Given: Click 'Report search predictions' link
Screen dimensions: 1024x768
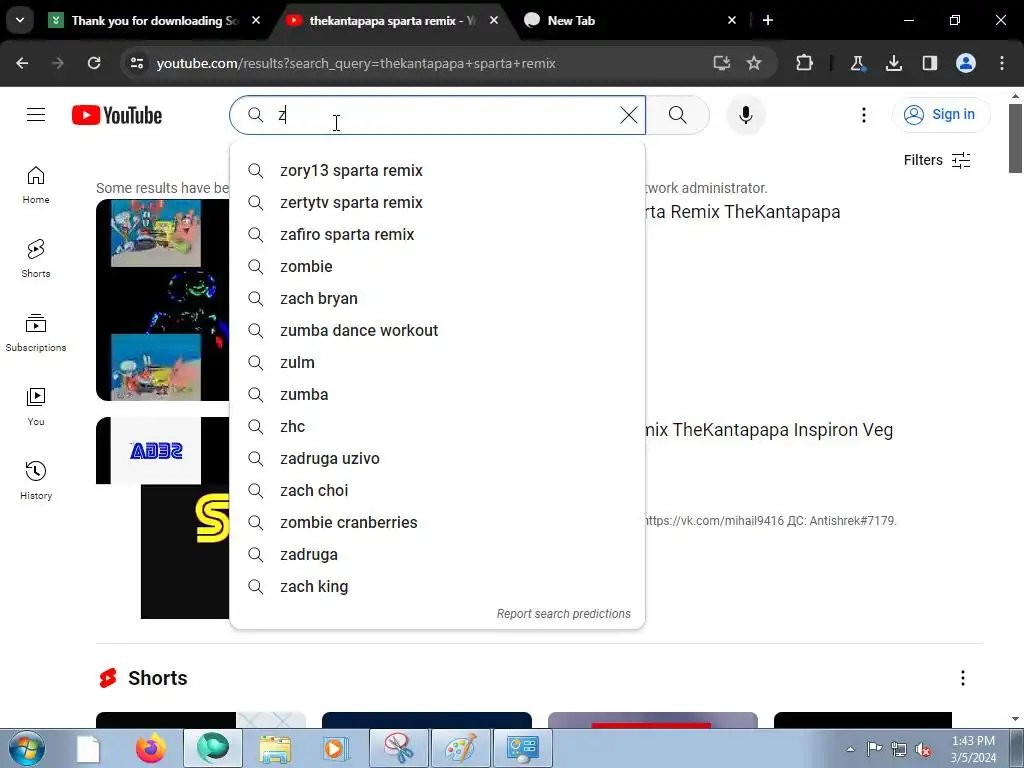Looking at the screenshot, I should pyautogui.click(x=563, y=614).
